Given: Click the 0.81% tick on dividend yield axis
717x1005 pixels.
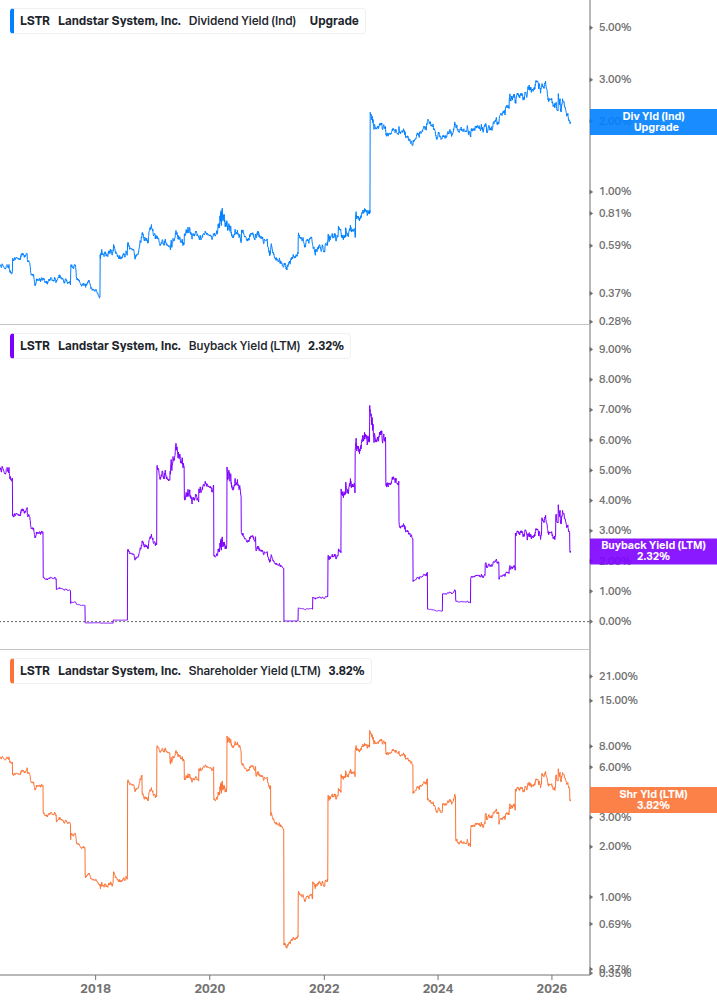Looking at the screenshot, I should pos(614,213).
